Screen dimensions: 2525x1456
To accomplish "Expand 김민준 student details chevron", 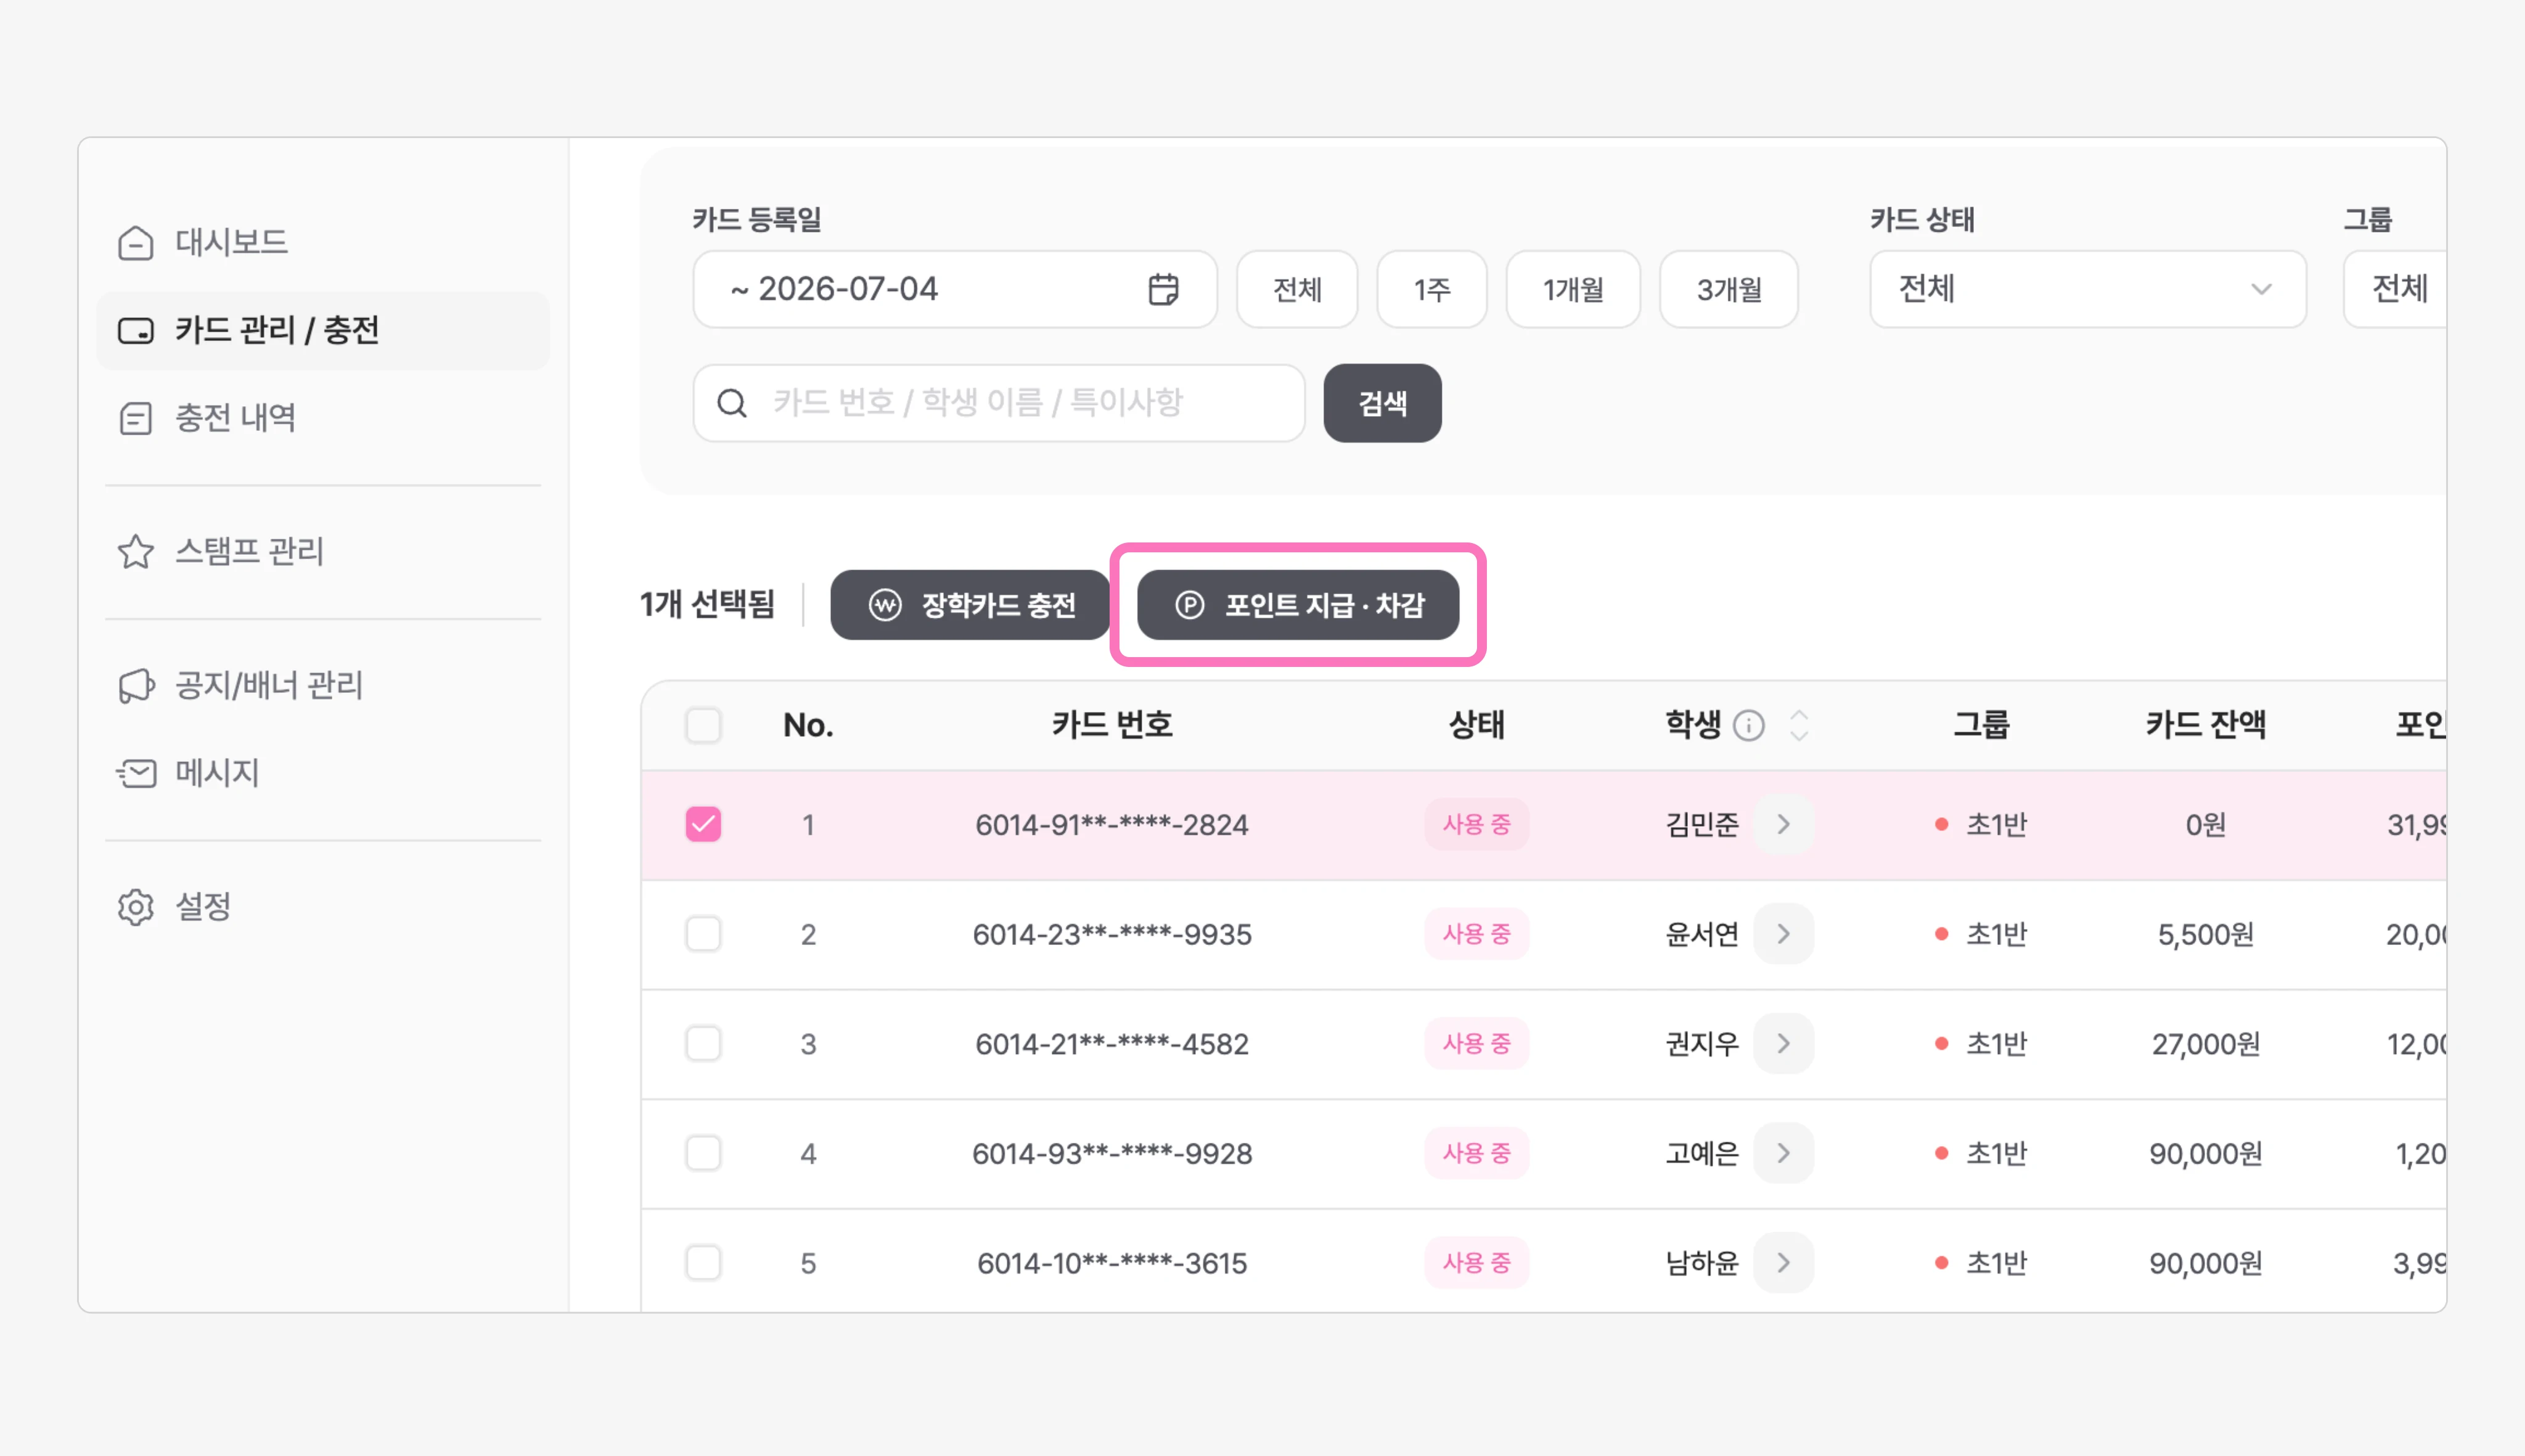I will click(1783, 824).
